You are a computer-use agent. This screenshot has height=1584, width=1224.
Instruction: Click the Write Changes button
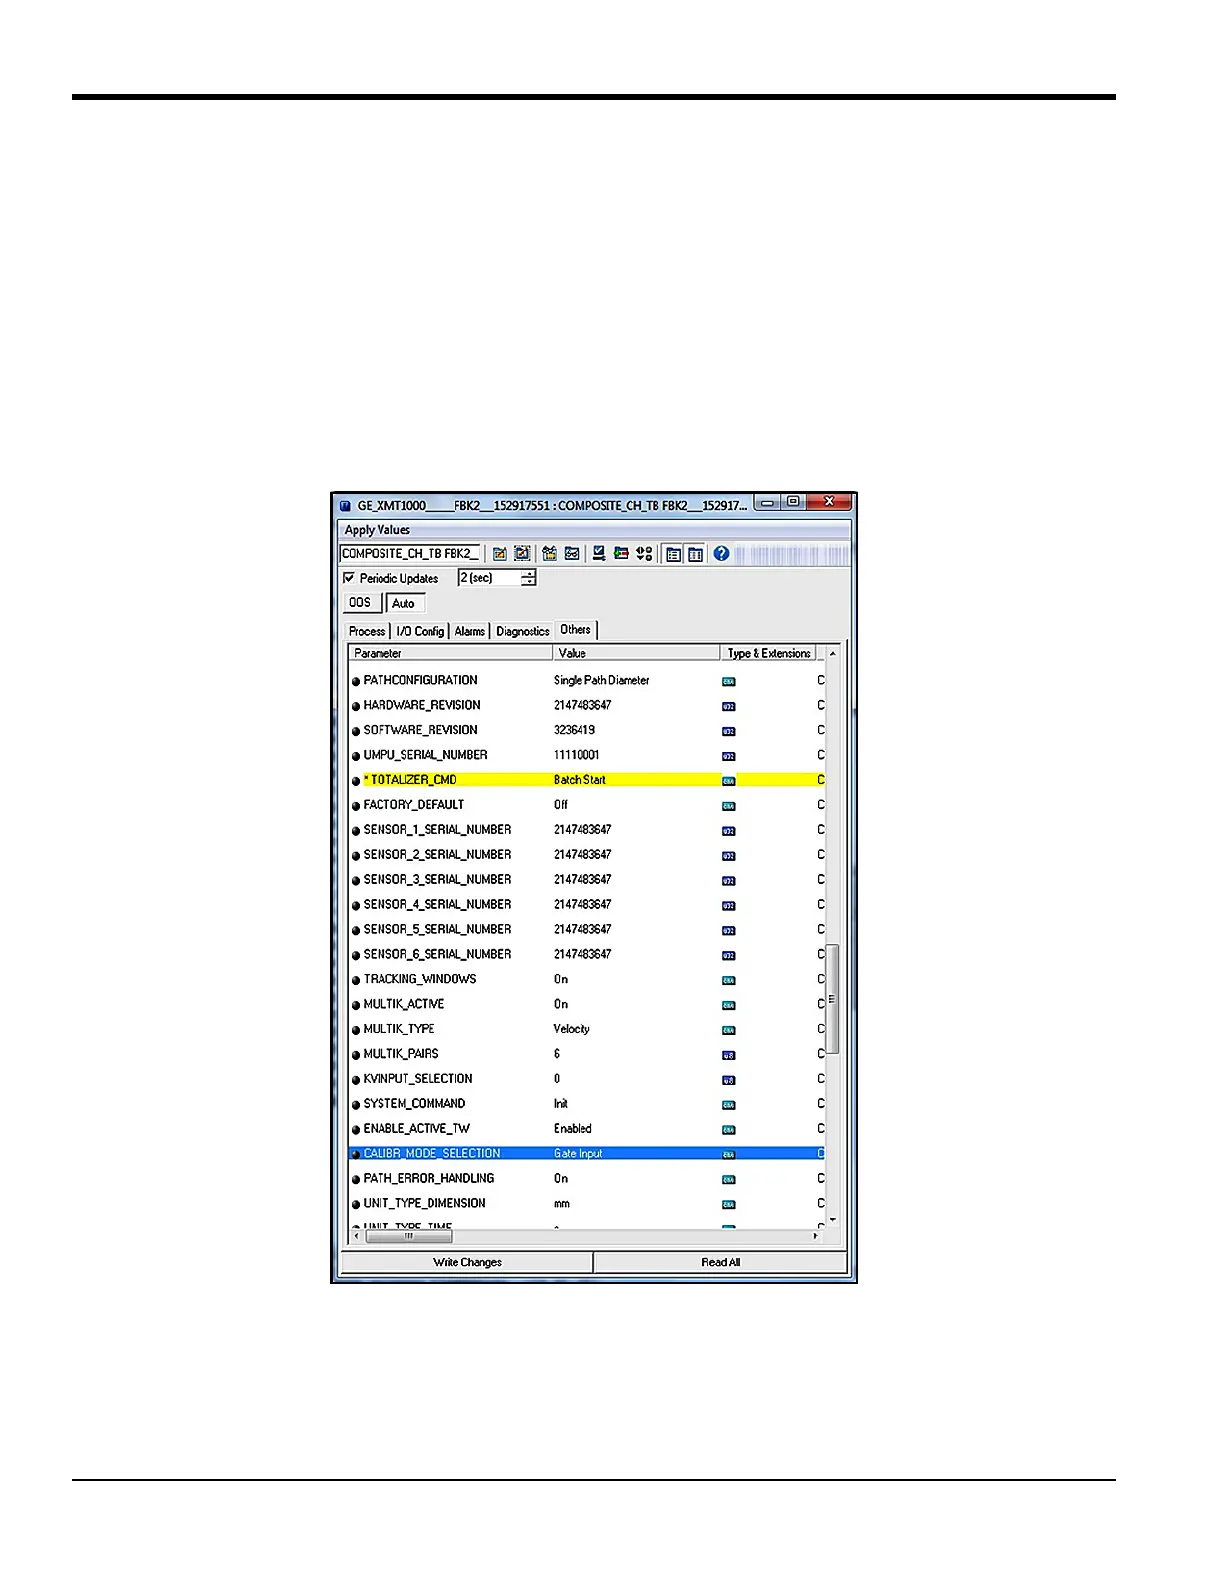tap(467, 1262)
